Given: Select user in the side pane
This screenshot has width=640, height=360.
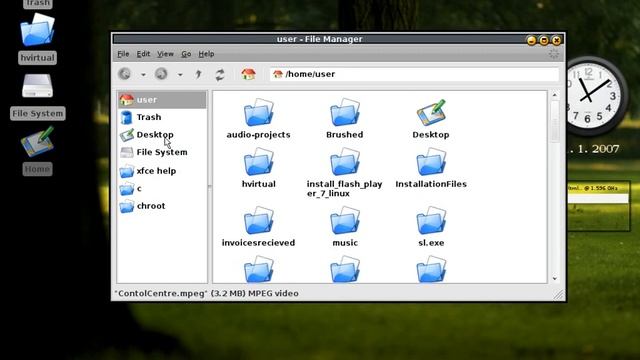Looking at the screenshot, I should (162, 100).
